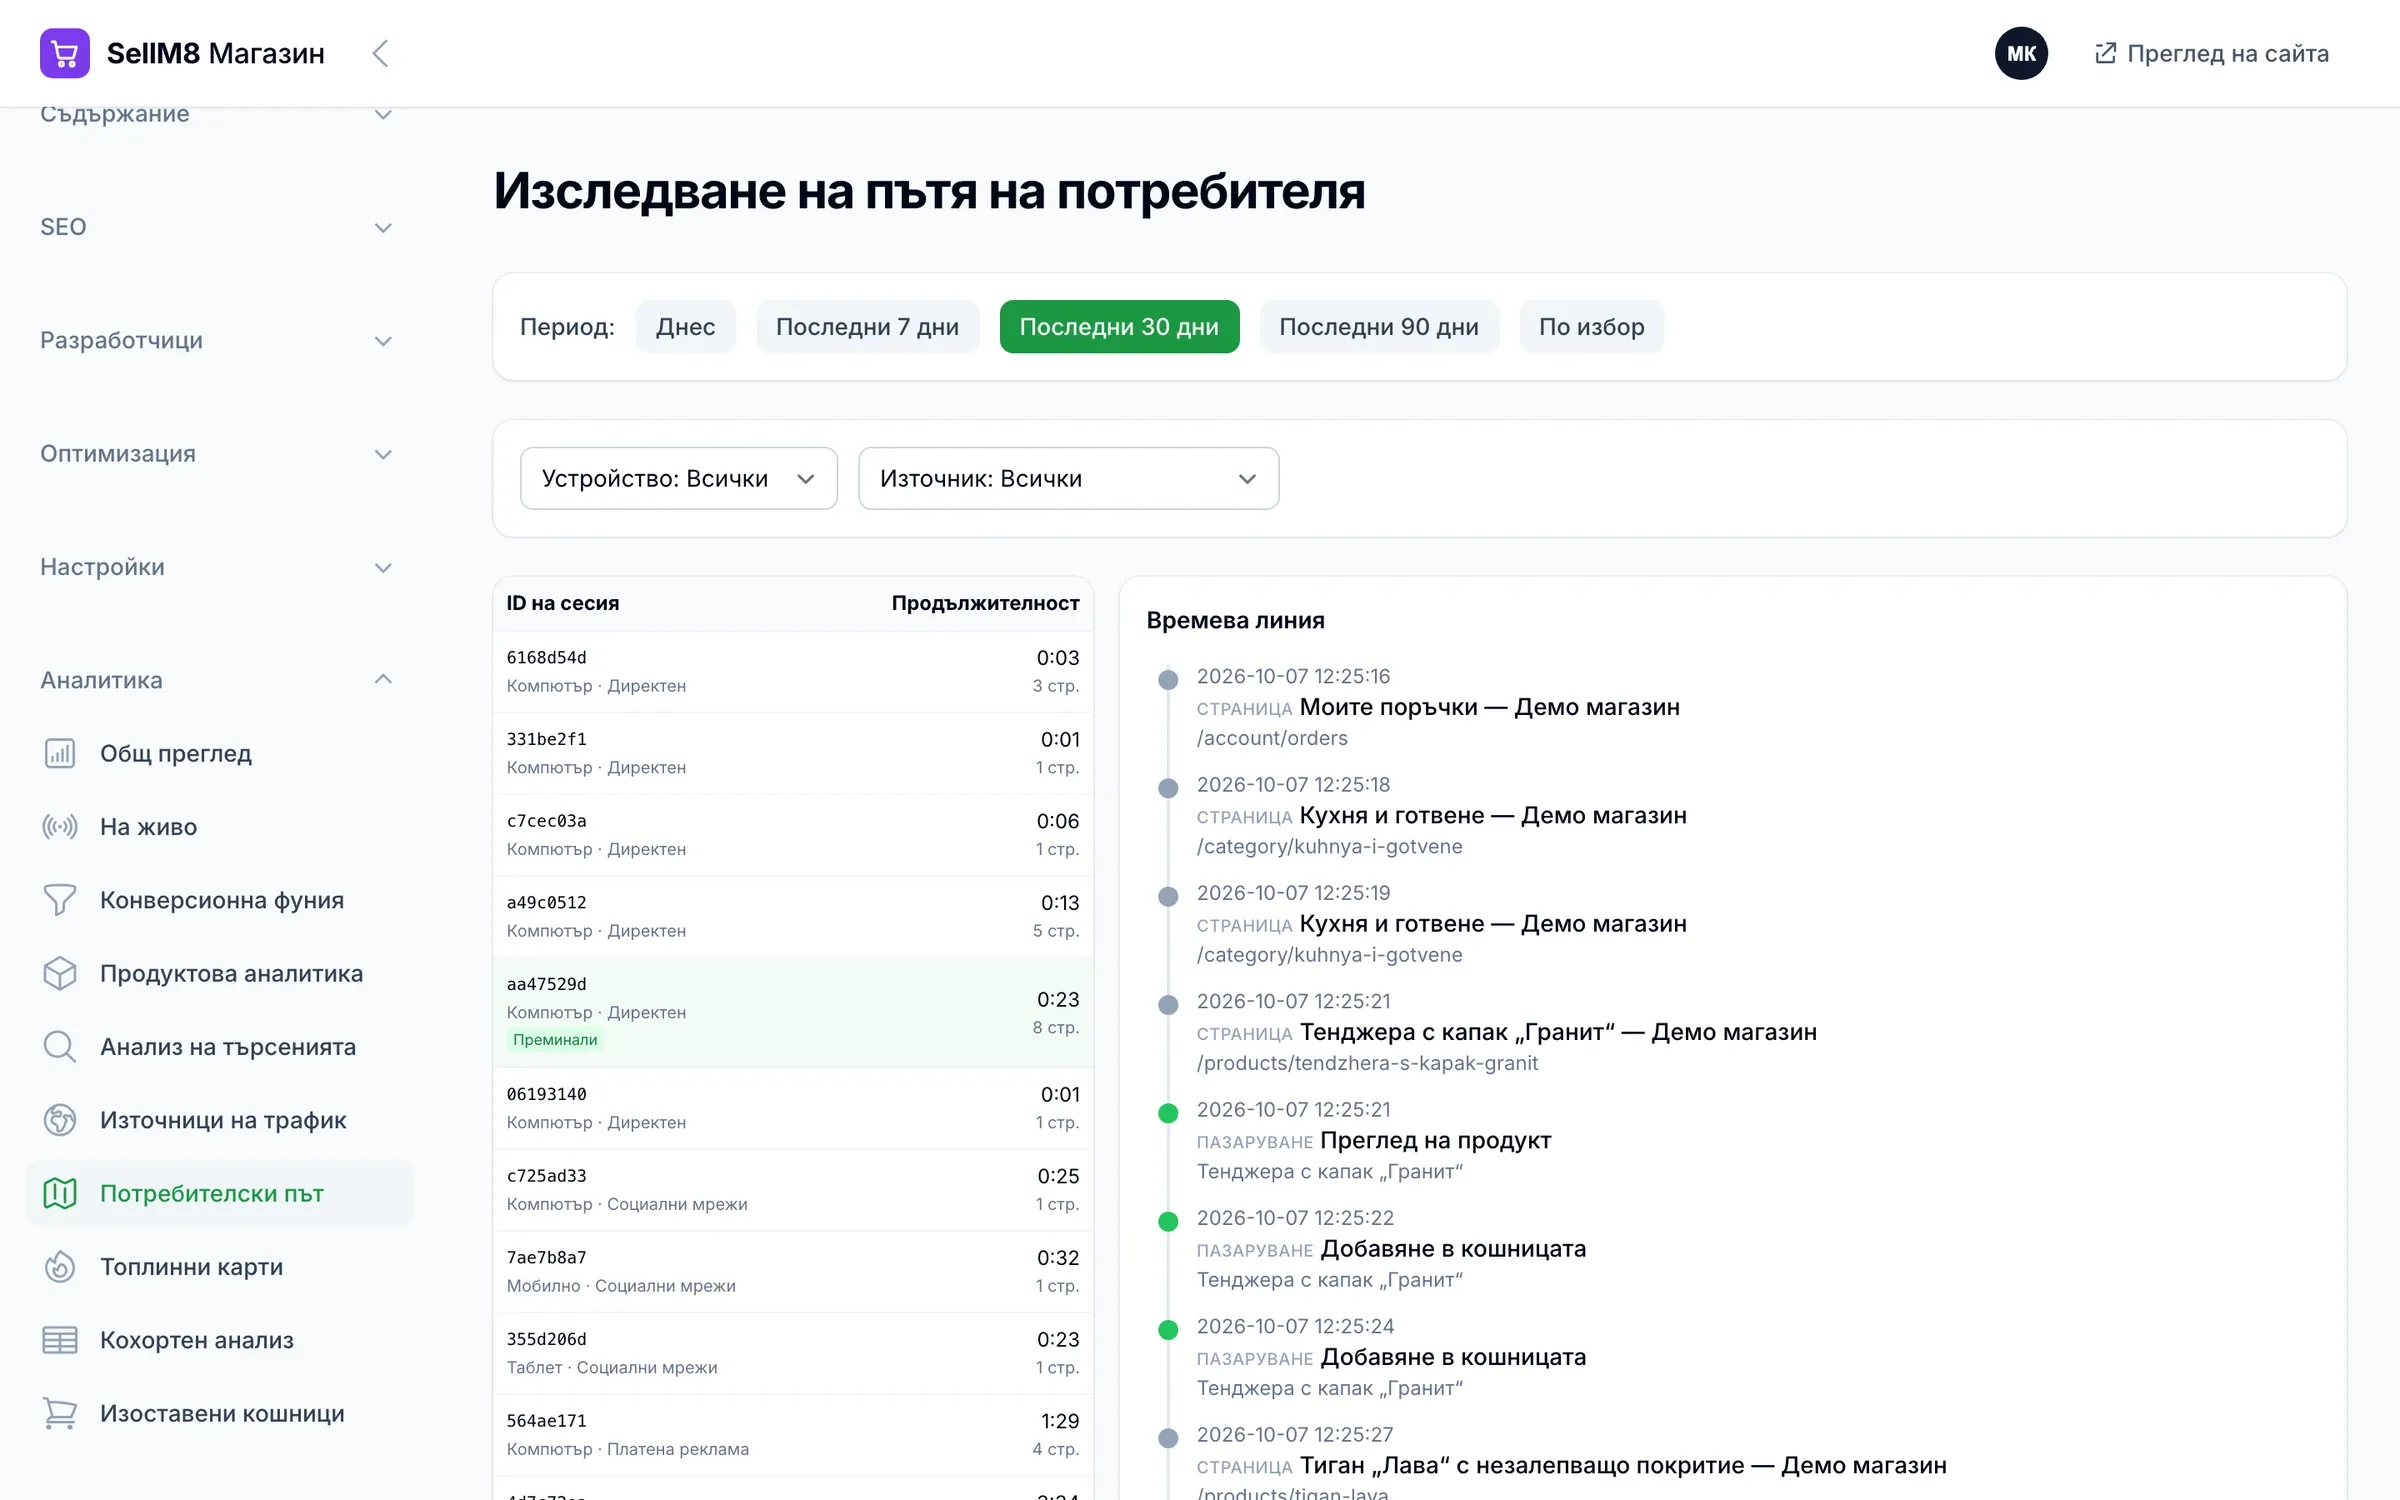The image size is (2400, 1500).
Task: Open Източници на трафик globe icon
Action: pyautogui.click(x=60, y=1120)
